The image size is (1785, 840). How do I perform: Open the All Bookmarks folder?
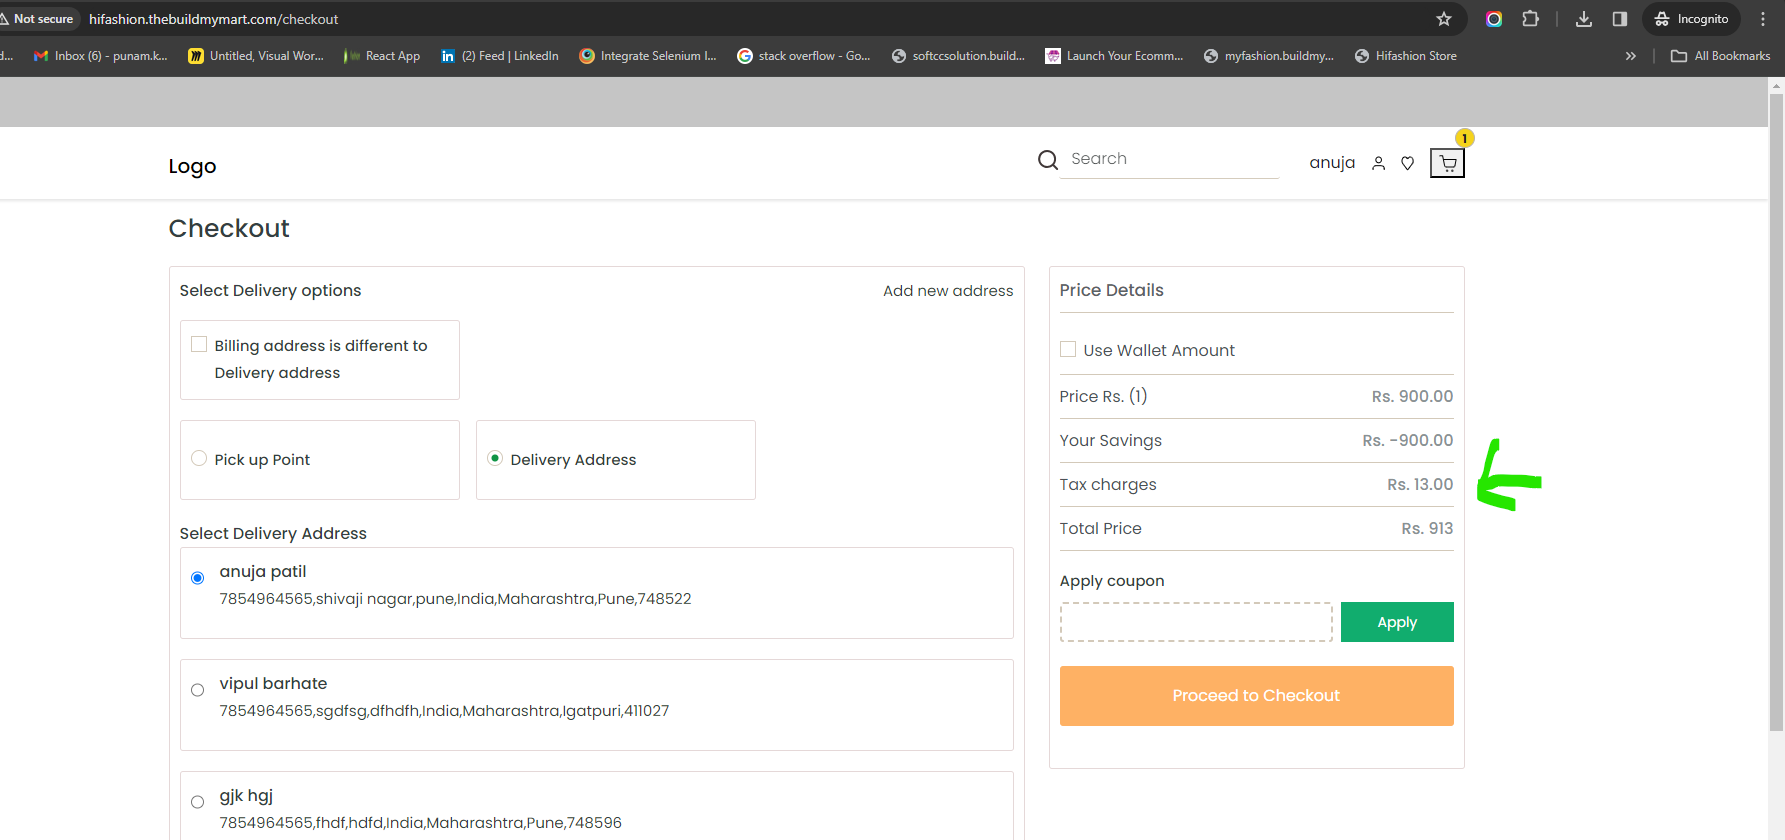click(1720, 56)
